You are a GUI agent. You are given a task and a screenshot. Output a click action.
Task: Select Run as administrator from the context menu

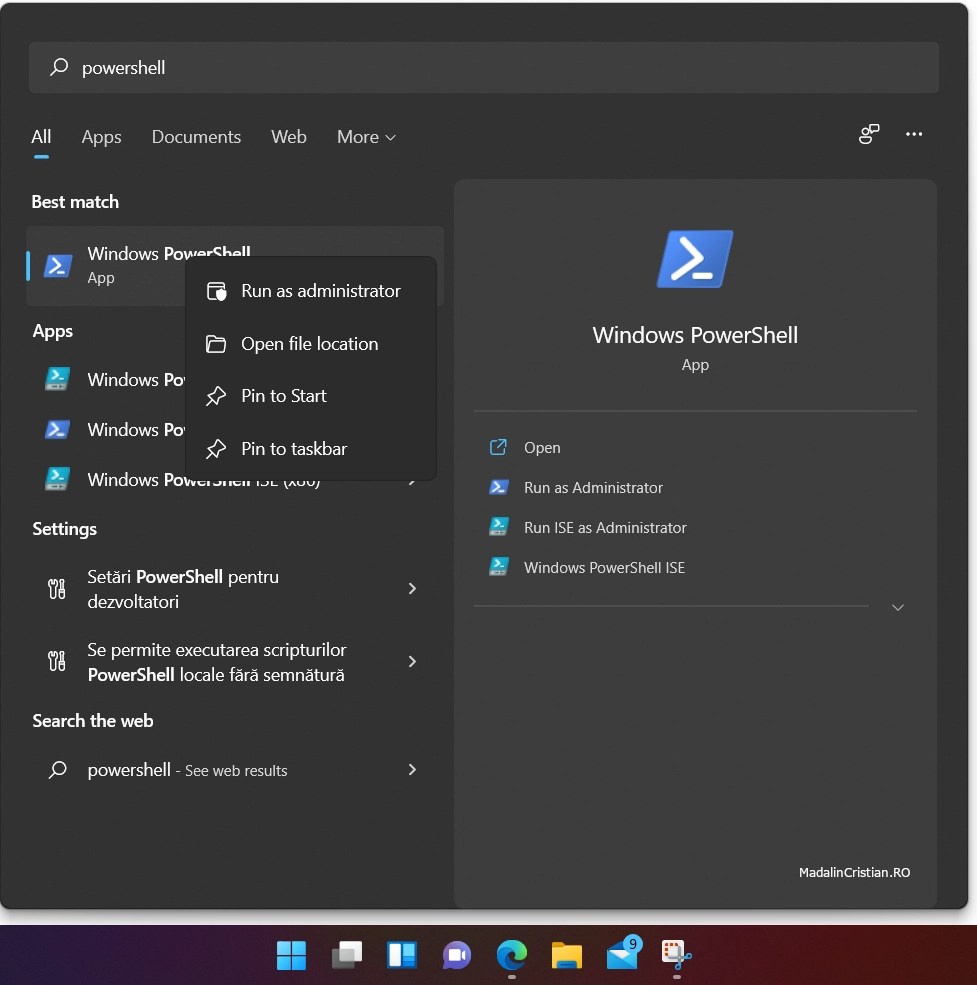click(x=320, y=290)
